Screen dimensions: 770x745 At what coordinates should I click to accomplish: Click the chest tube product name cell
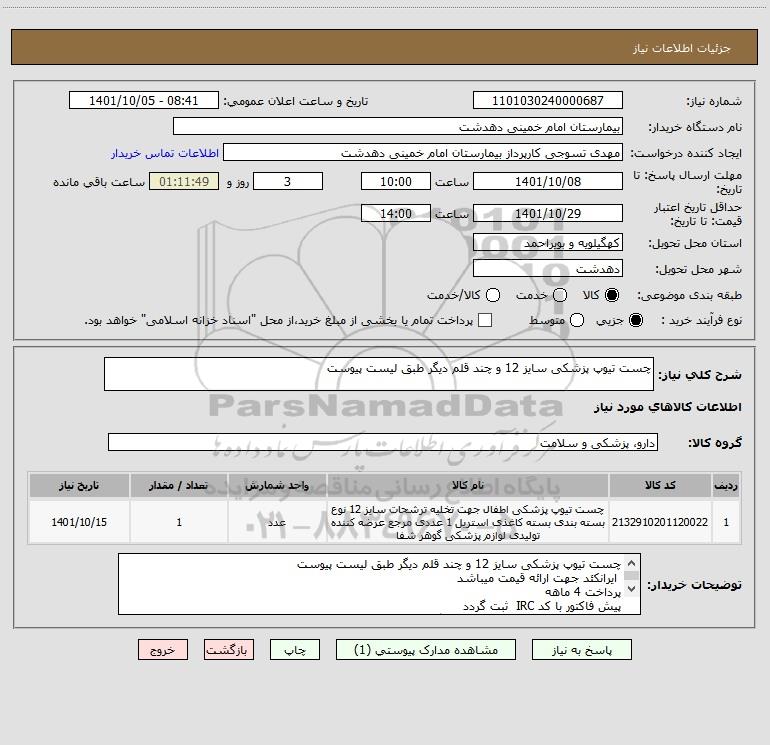click(468, 522)
